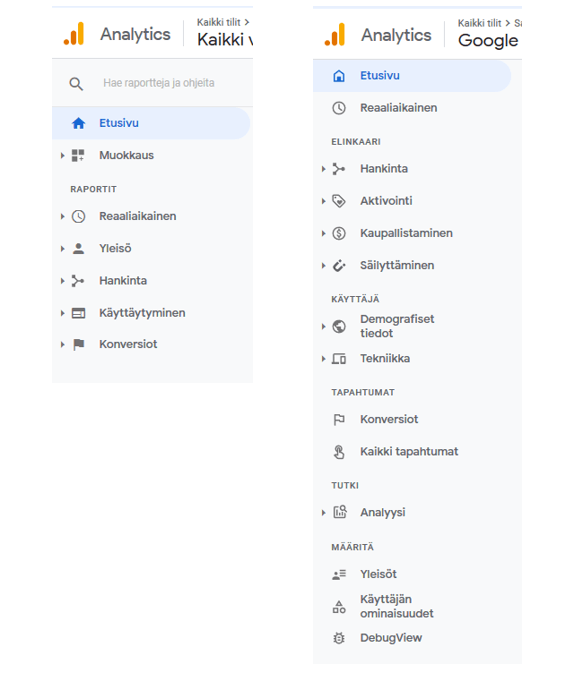Click the Käyttäytyminen window icon
The height and width of the screenshot is (673, 580).
[78, 313]
